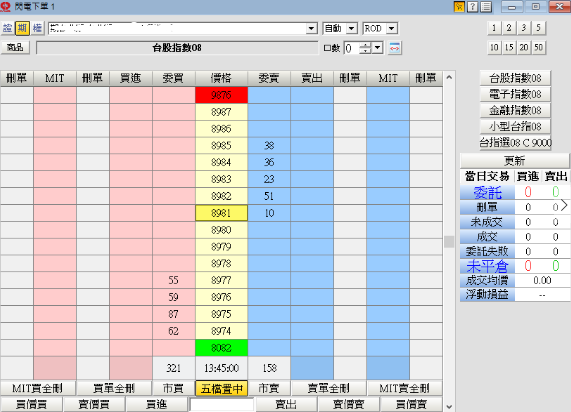The width and height of the screenshot is (571, 412).
Task: Click the order book scrollbar thumb
Action: (449, 242)
